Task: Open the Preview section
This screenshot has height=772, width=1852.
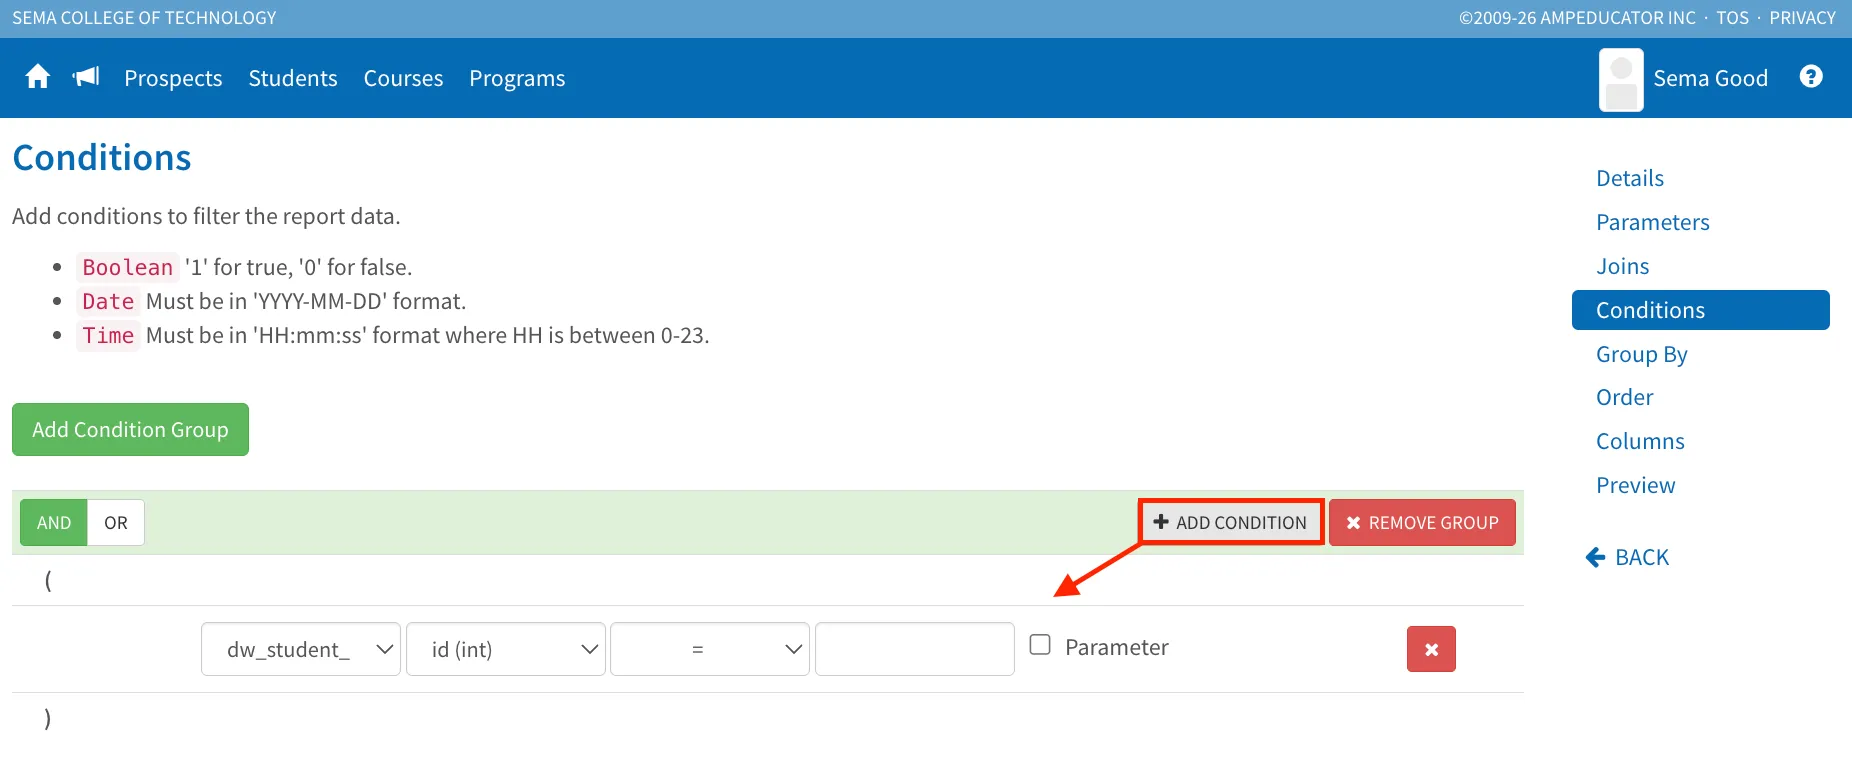Action: click(x=1636, y=485)
